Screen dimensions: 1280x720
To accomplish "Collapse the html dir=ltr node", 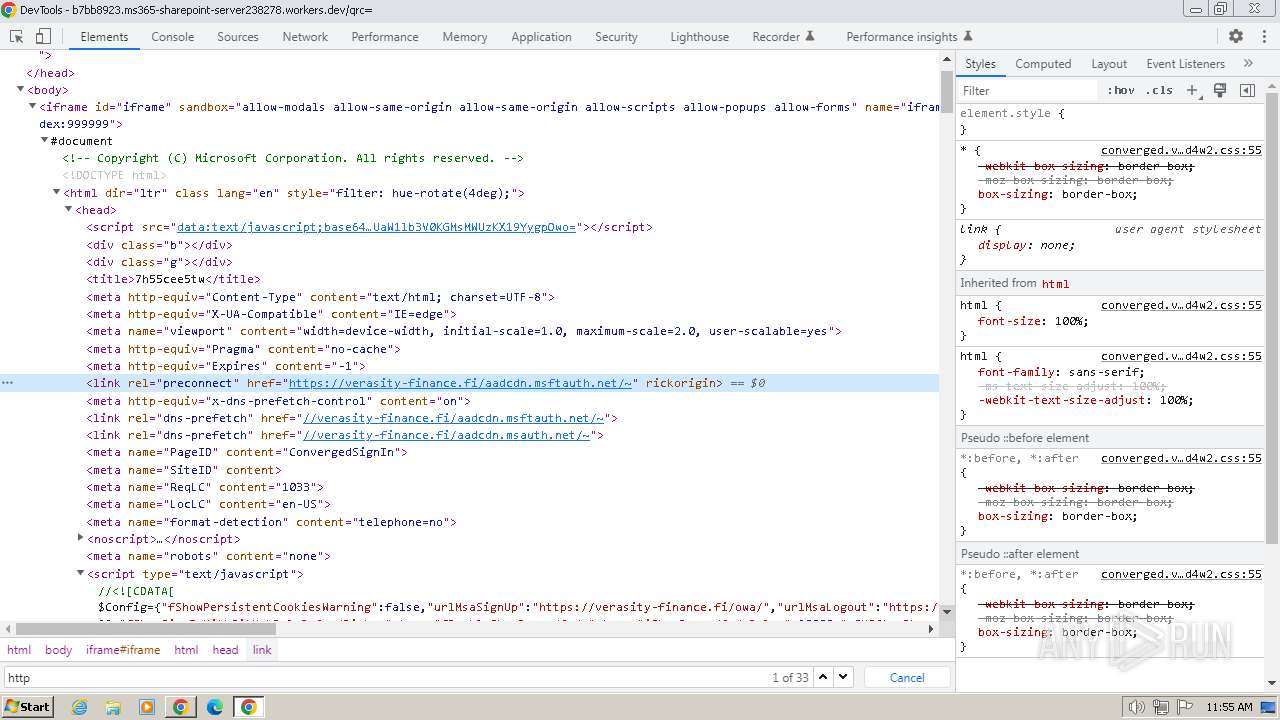I will 56,193.
